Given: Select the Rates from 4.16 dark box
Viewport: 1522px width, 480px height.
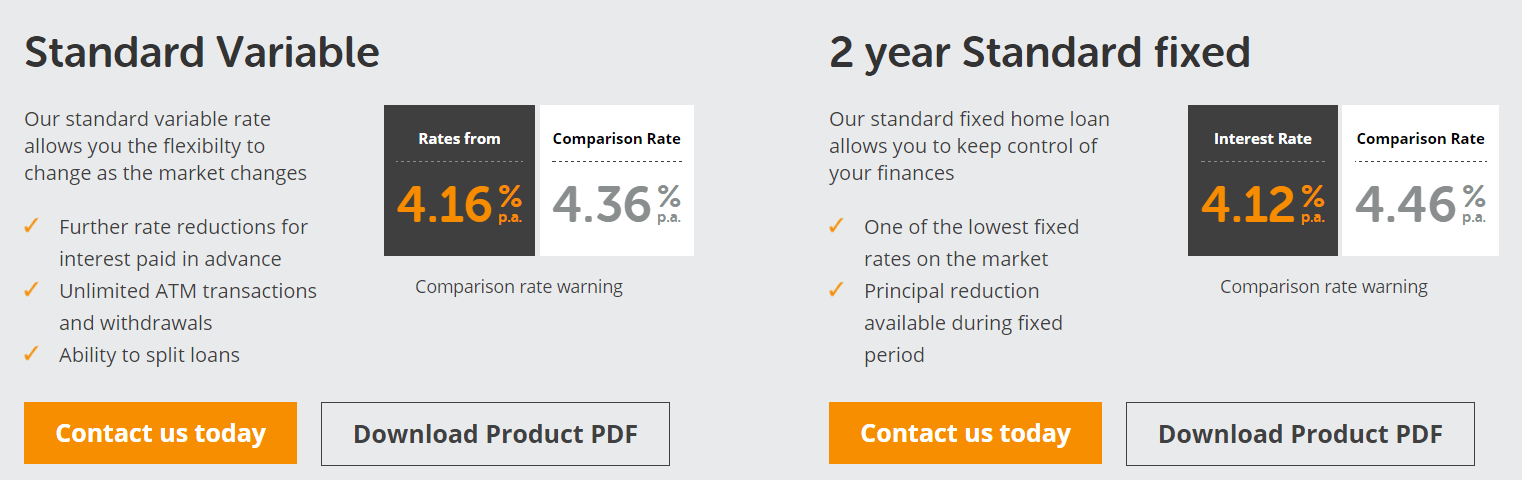Looking at the screenshot, I should [460, 180].
